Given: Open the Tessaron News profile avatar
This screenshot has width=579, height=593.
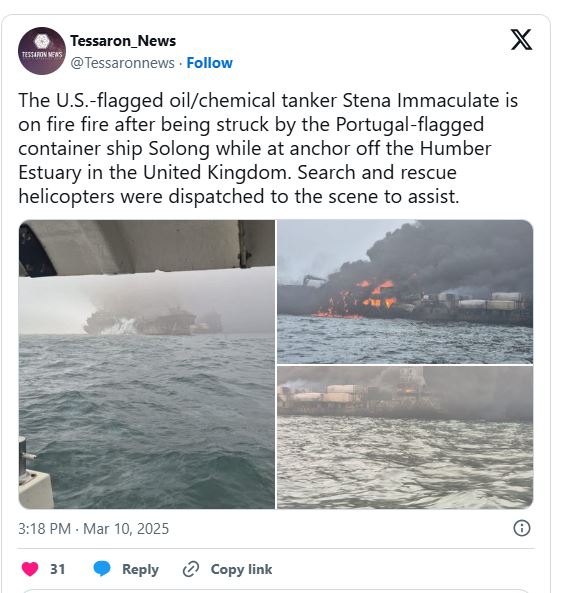Looking at the screenshot, I should click(42, 51).
